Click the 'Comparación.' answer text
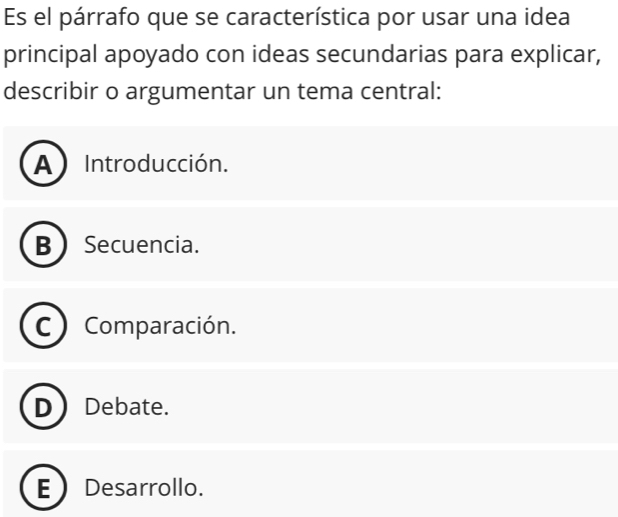 [x=160, y=326]
